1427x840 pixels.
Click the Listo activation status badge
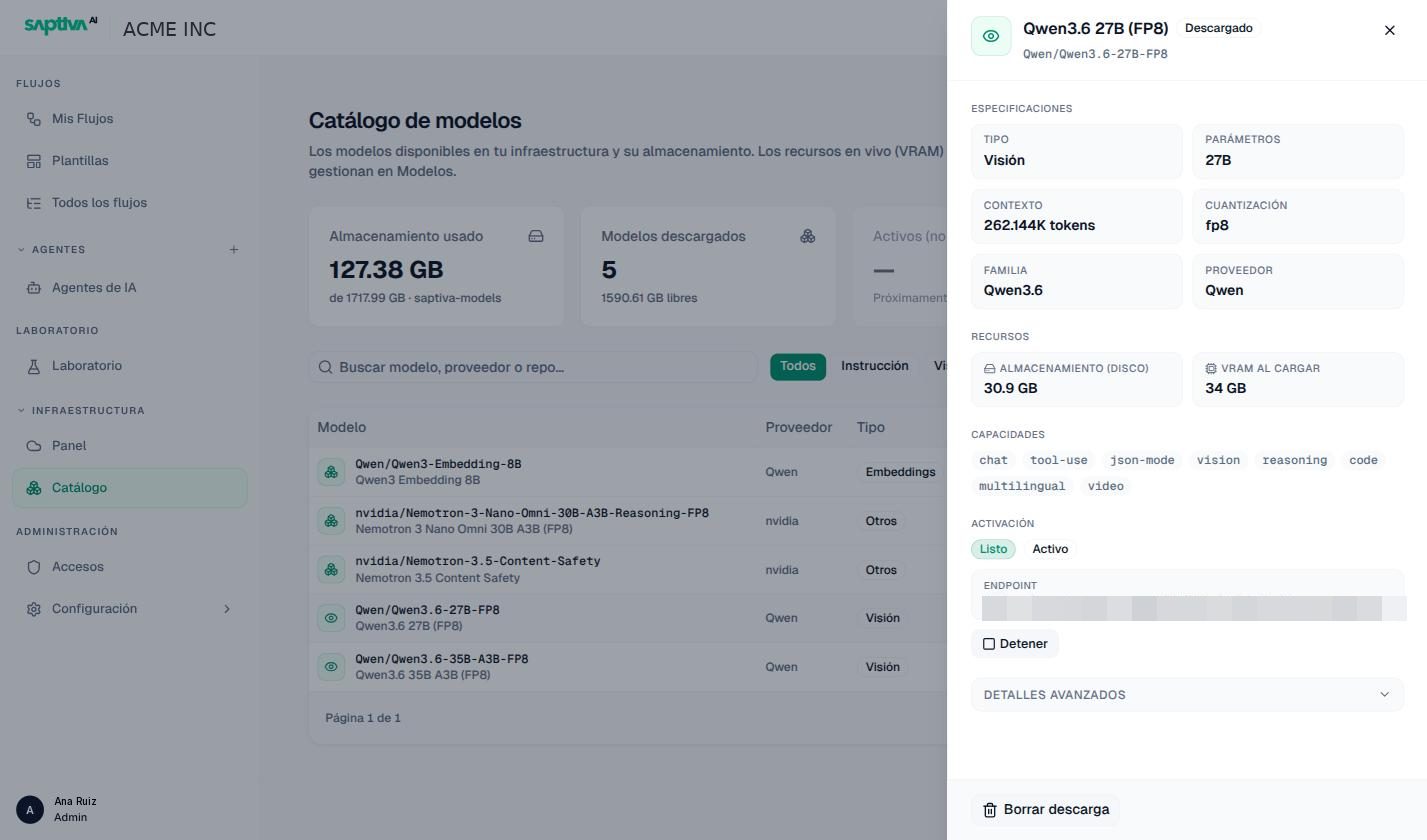point(993,549)
